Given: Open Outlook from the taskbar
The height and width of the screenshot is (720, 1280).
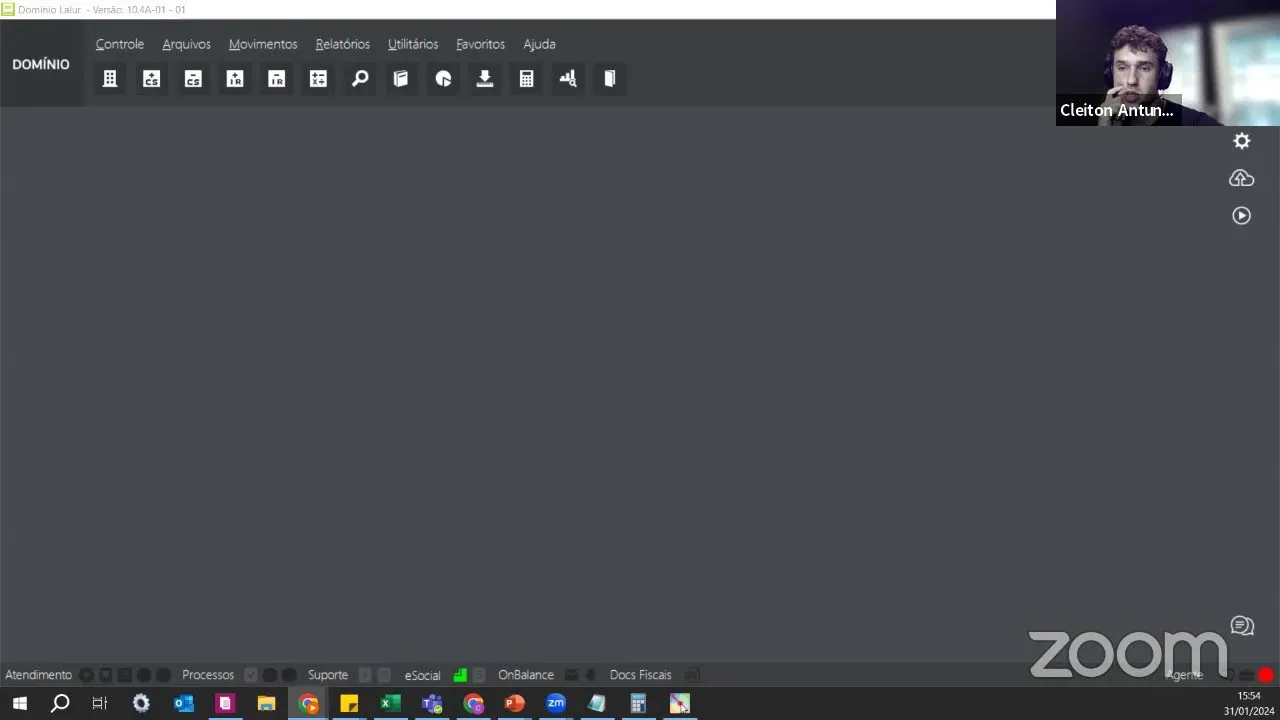Looking at the screenshot, I should click(x=183, y=704).
